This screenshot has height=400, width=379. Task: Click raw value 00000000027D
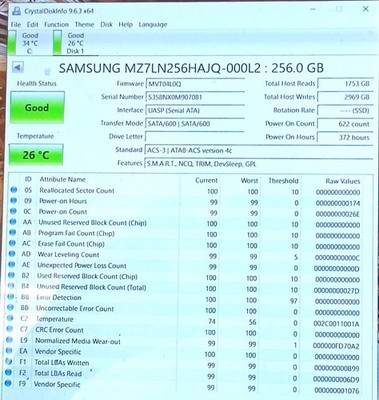click(x=337, y=291)
